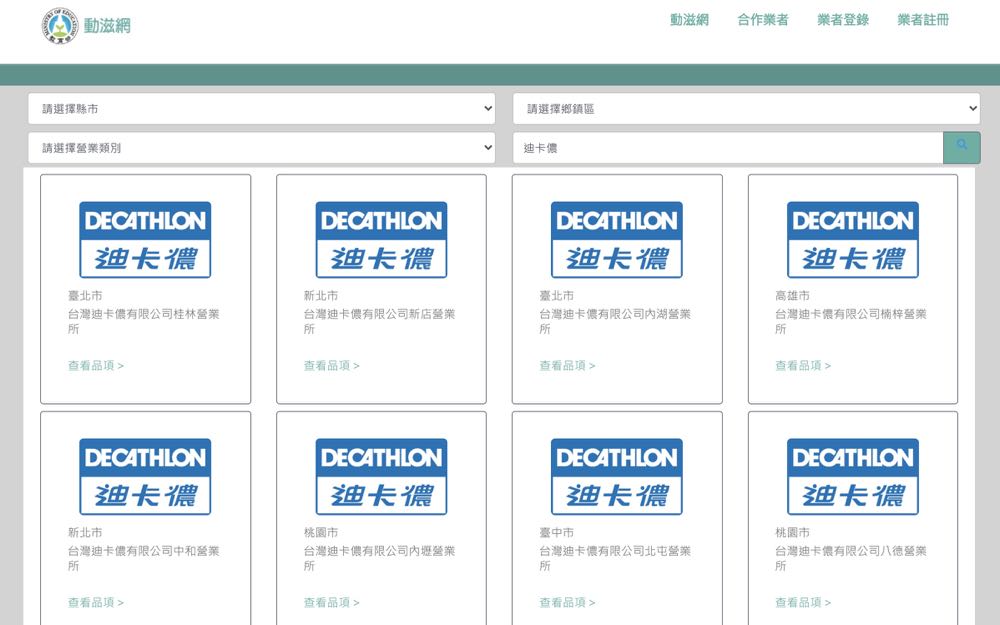Open 查看品項 for 內湖營業所
The height and width of the screenshot is (625, 1000).
[x=567, y=365]
